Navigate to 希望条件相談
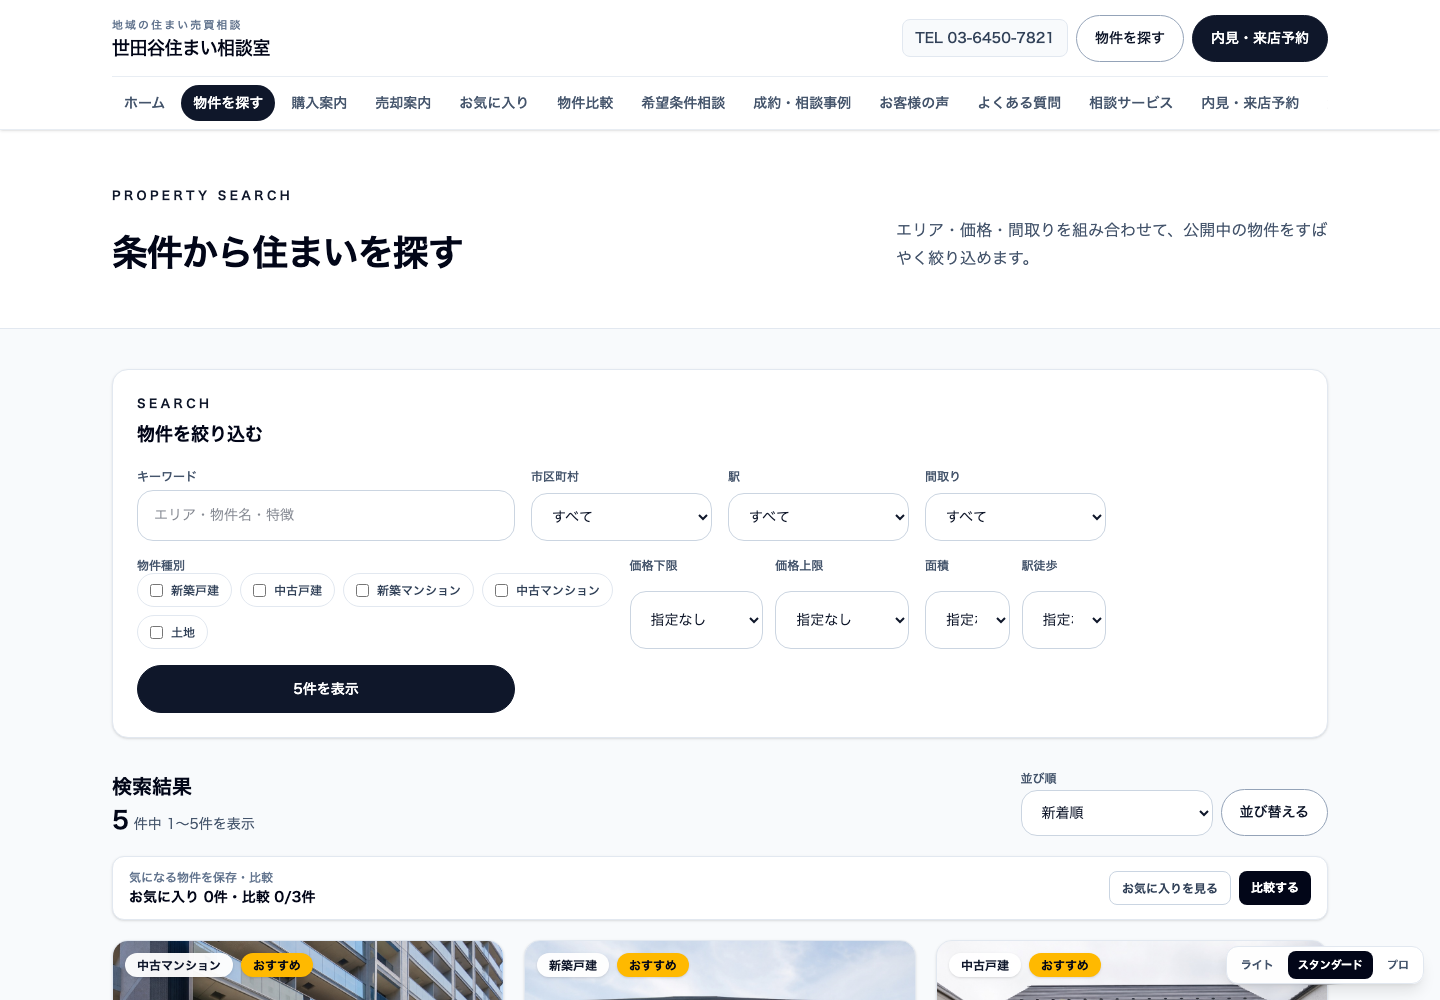The image size is (1440, 1000). point(683,103)
